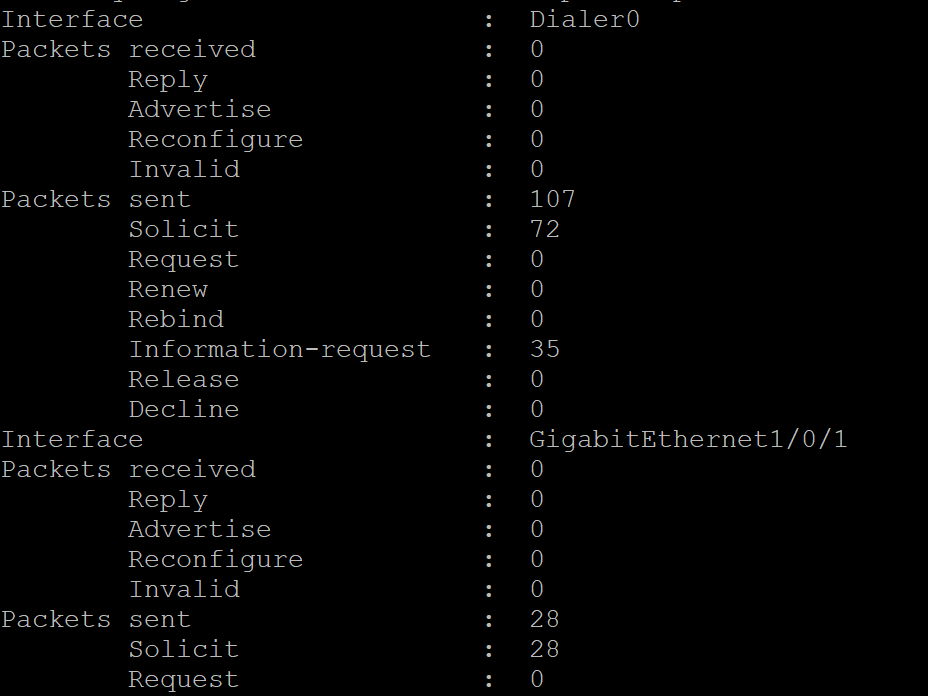The width and height of the screenshot is (928, 696).
Task: Select Reply label under GigabitEthernet1/0/1
Action: tap(168, 499)
